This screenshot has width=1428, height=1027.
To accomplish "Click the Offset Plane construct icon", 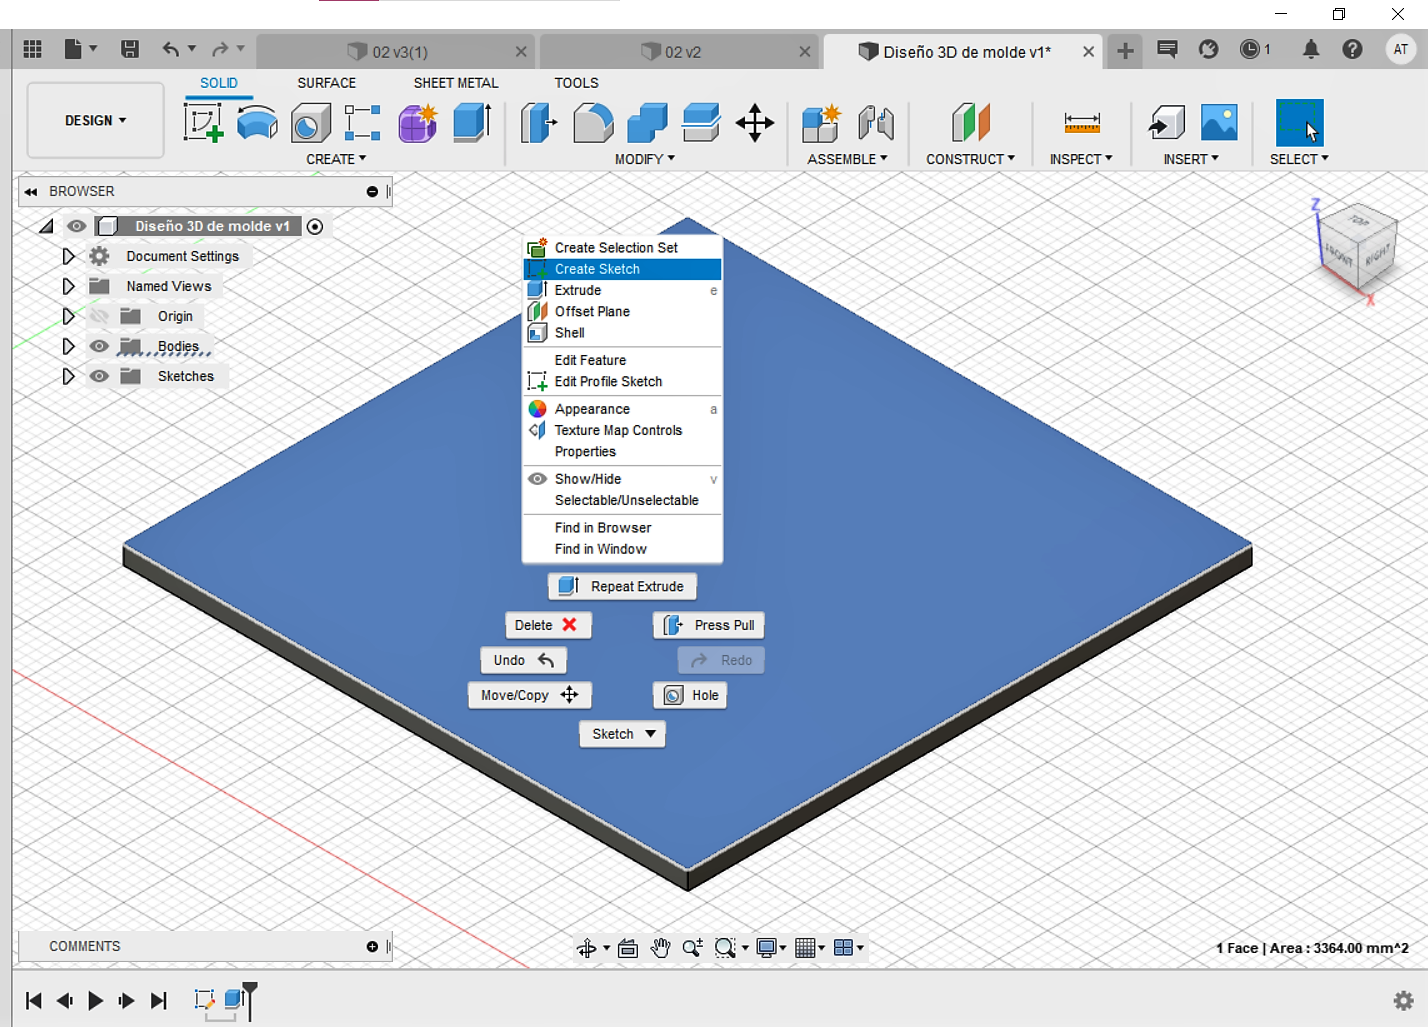I will 970,123.
